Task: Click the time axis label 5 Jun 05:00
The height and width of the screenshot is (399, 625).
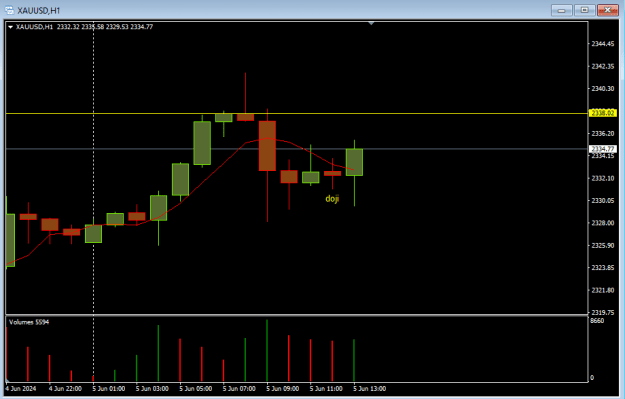Action: pos(195,389)
